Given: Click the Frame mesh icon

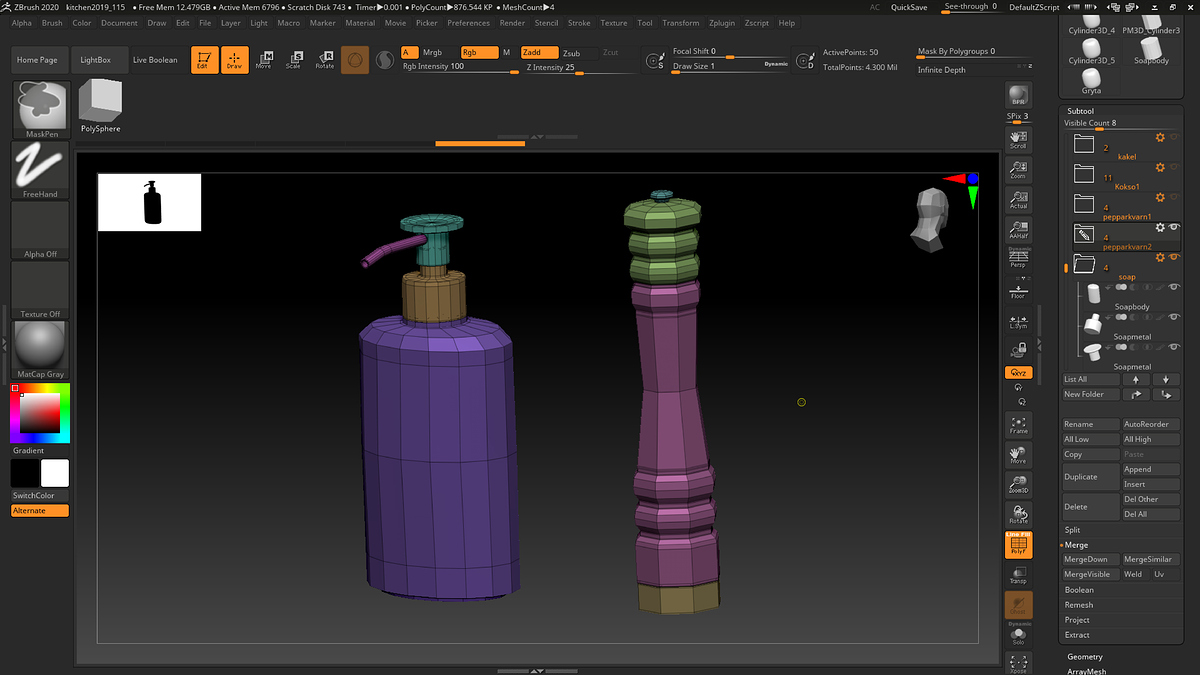Looking at the screenshot, I should point(1018,425).
